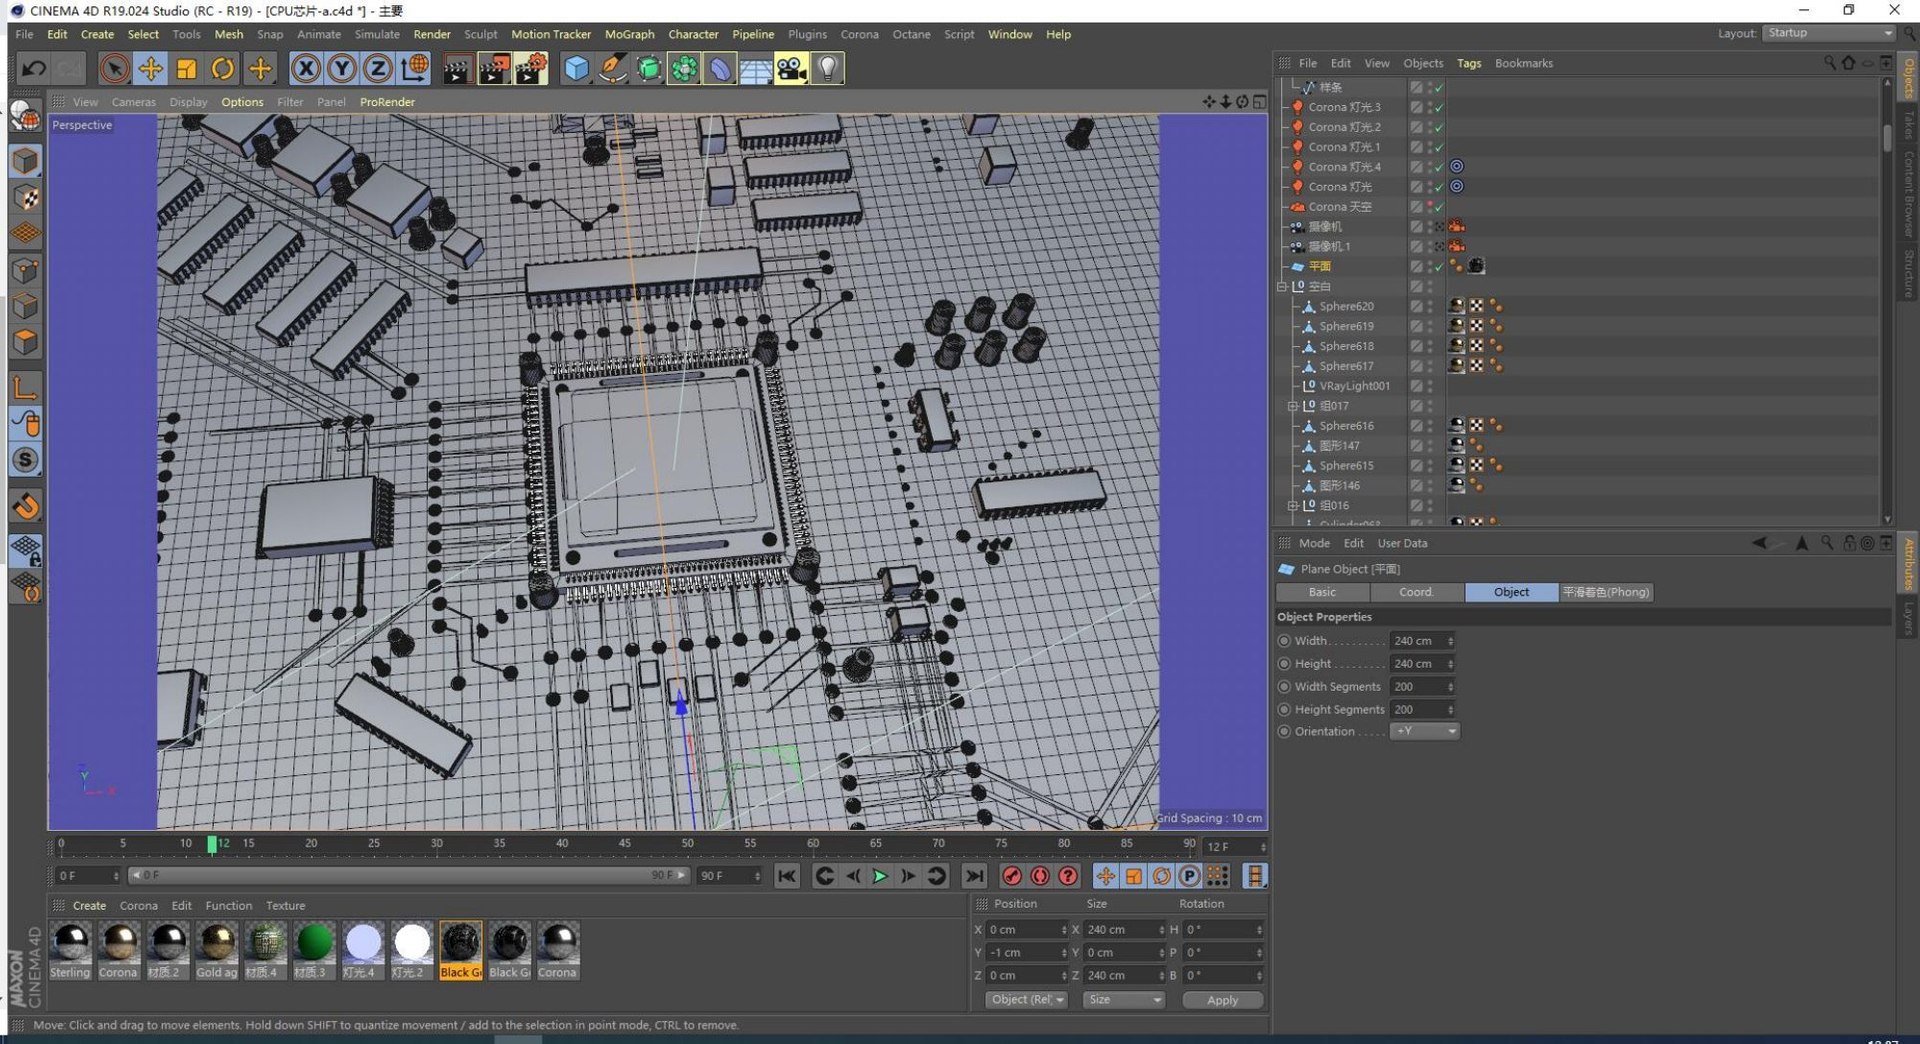The height and width of the screenshot is (1044, 1920).
Task: Open the Object (Rel) coordinate dropdown
Action: [1026, 1000]
